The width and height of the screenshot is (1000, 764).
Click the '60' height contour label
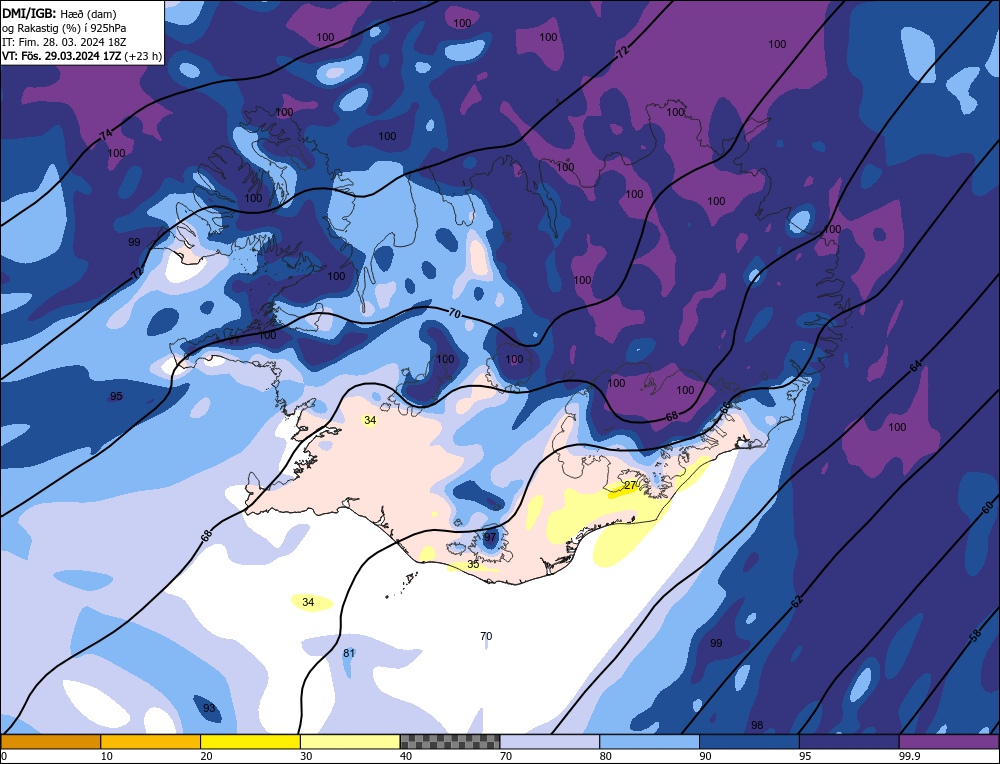click(987, 508)
